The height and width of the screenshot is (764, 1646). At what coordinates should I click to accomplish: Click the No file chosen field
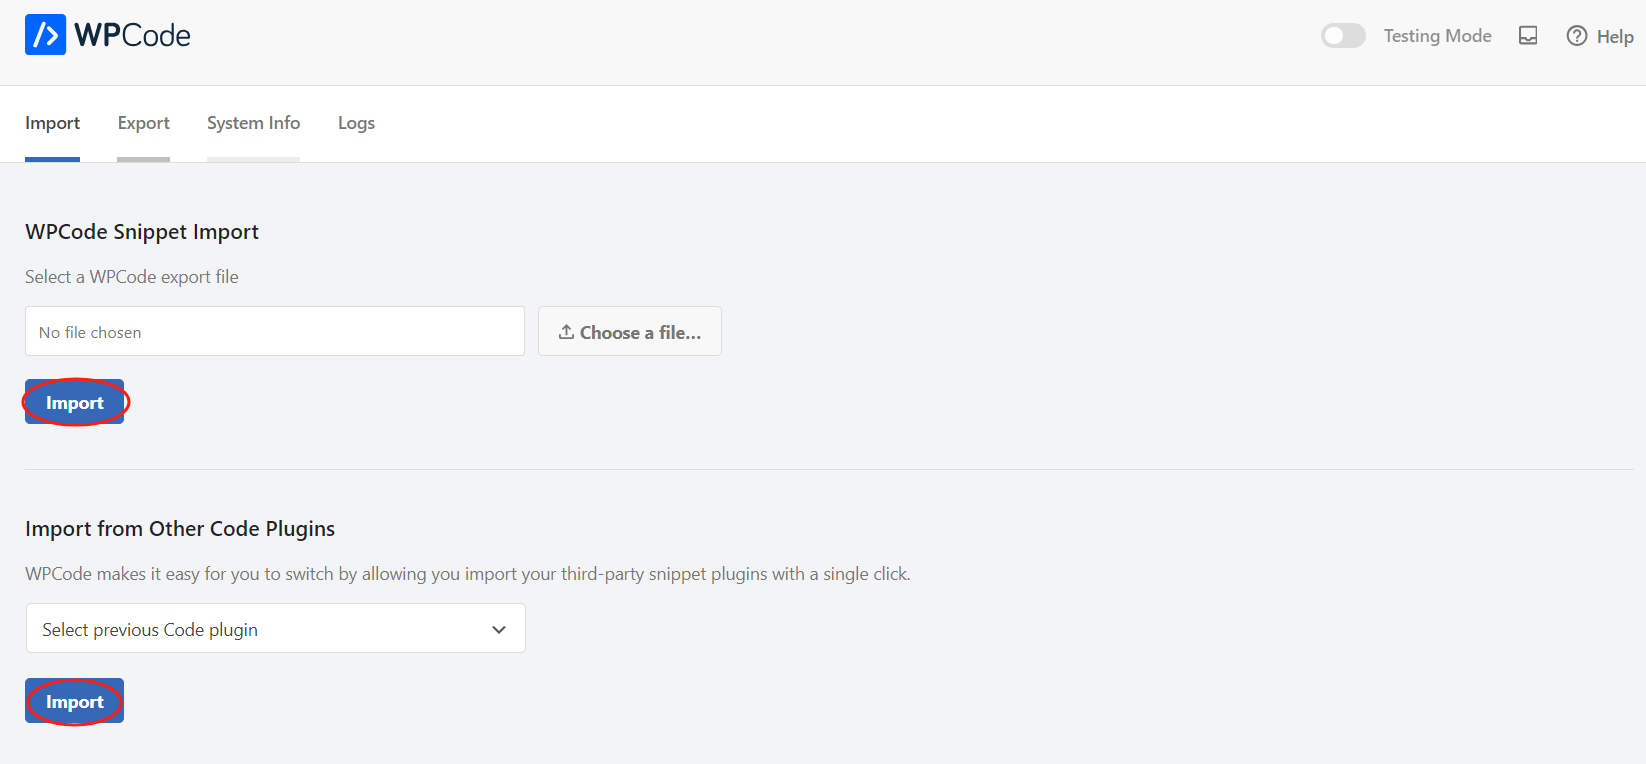[274, 331]
